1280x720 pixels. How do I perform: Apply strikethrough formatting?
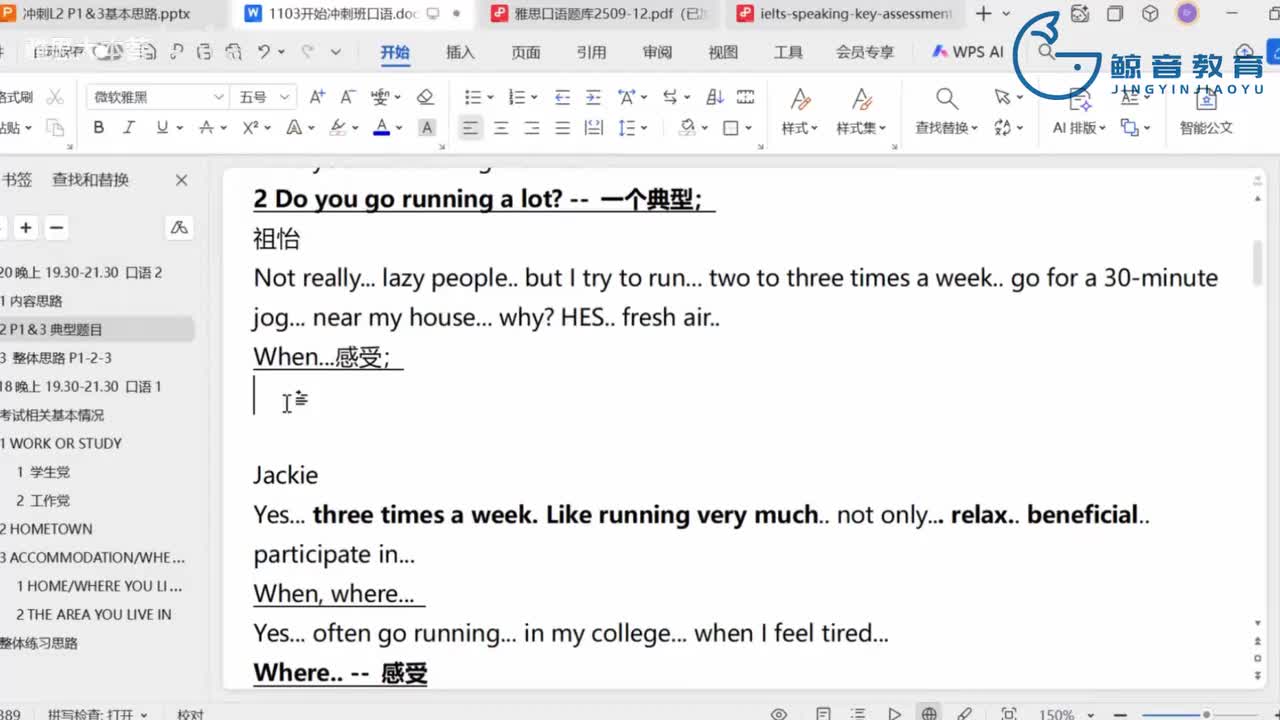tap(206, 128)
